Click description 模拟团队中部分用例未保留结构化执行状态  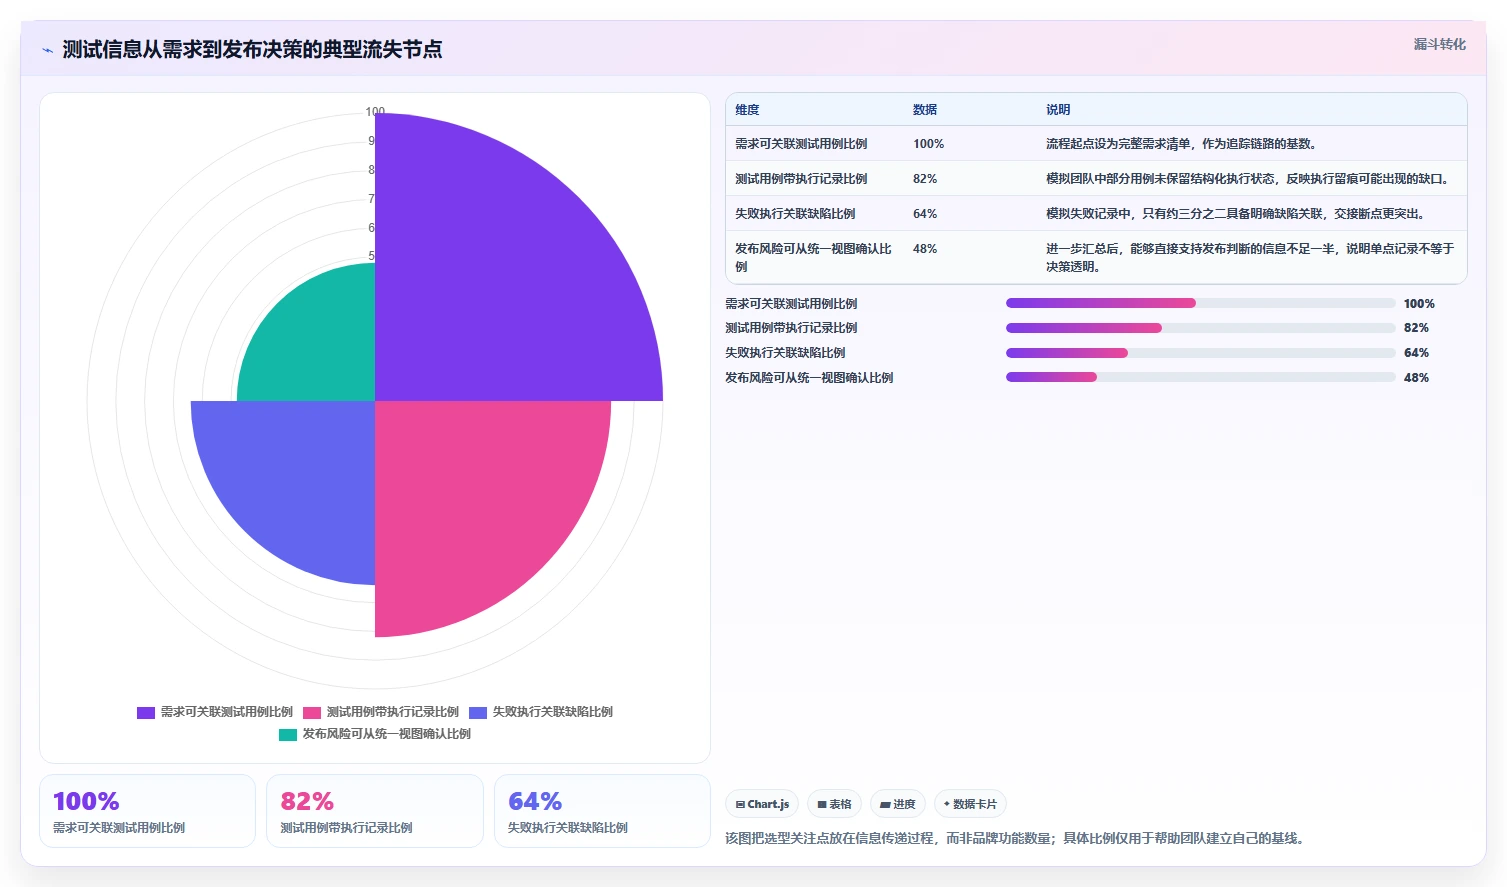(1249, 179)
